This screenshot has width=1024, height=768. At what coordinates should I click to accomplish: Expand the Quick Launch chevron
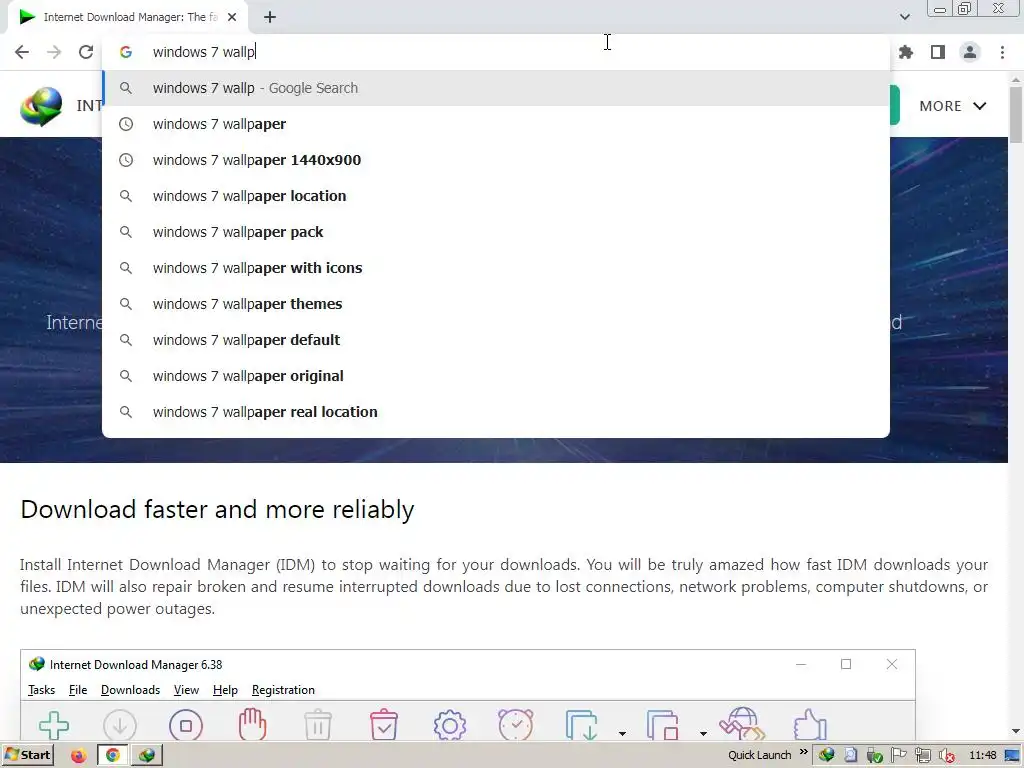coord(803,752)
